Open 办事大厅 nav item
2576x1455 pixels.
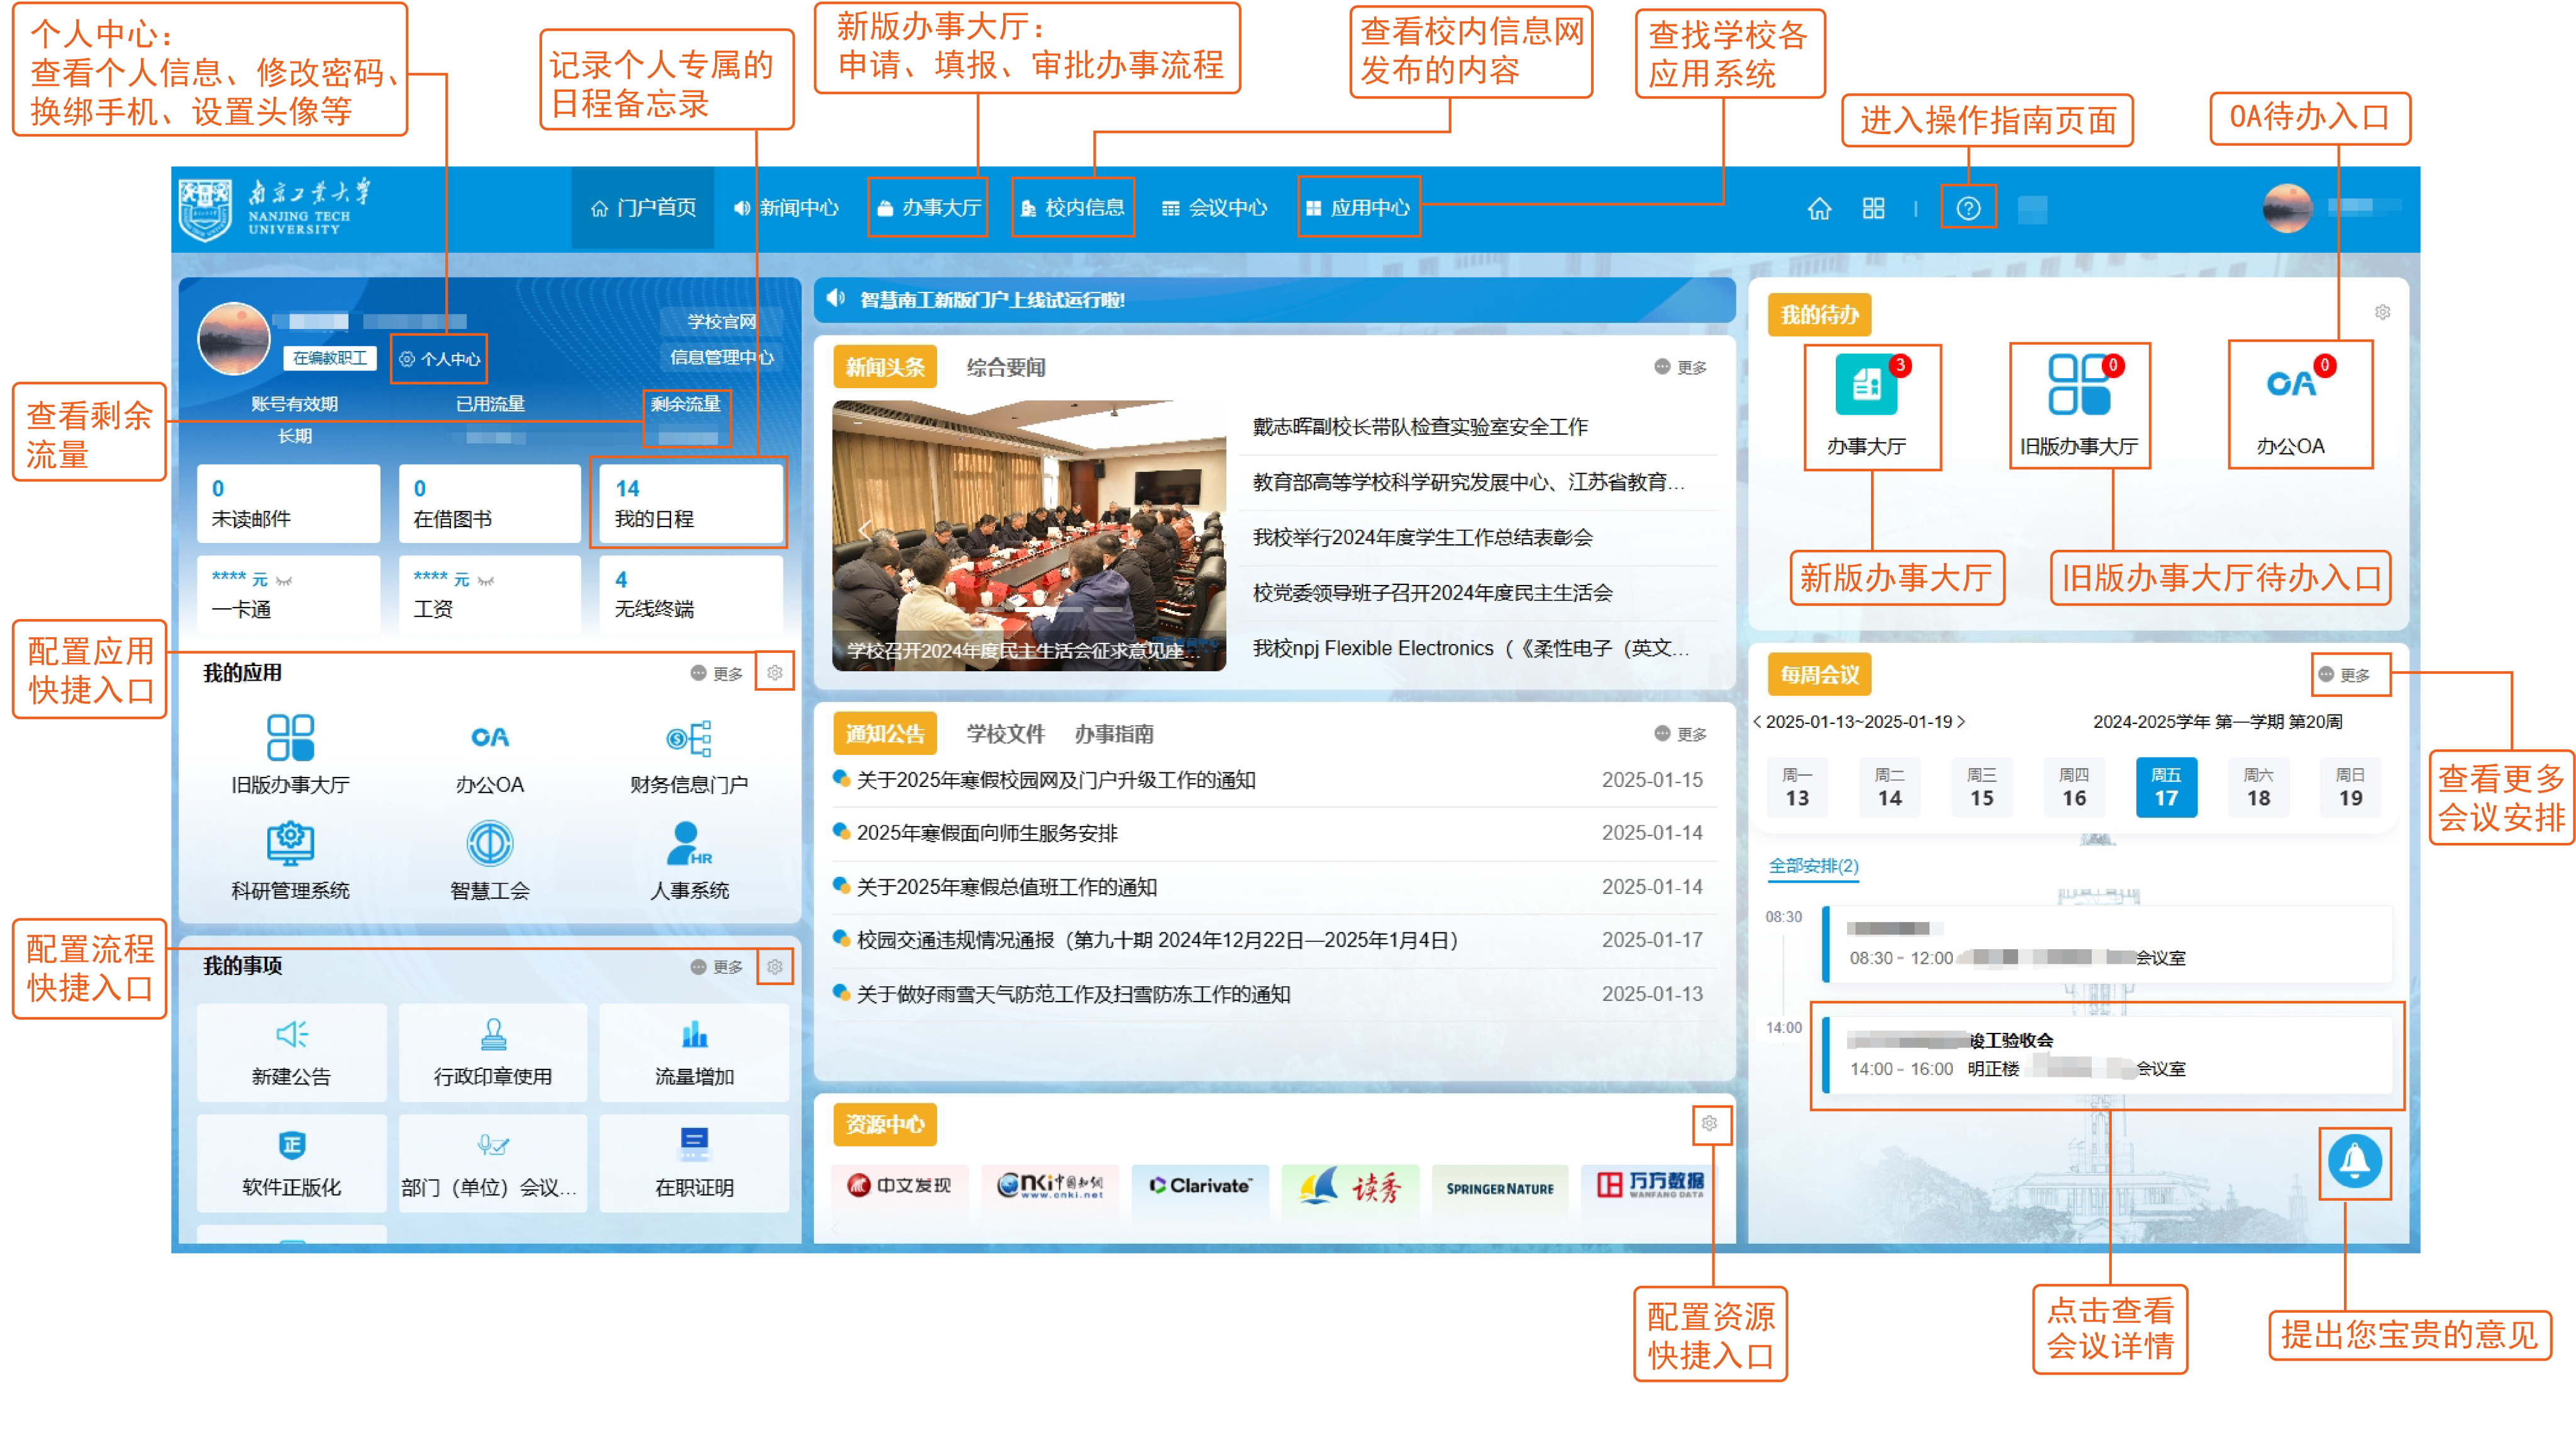click(929, 208)
